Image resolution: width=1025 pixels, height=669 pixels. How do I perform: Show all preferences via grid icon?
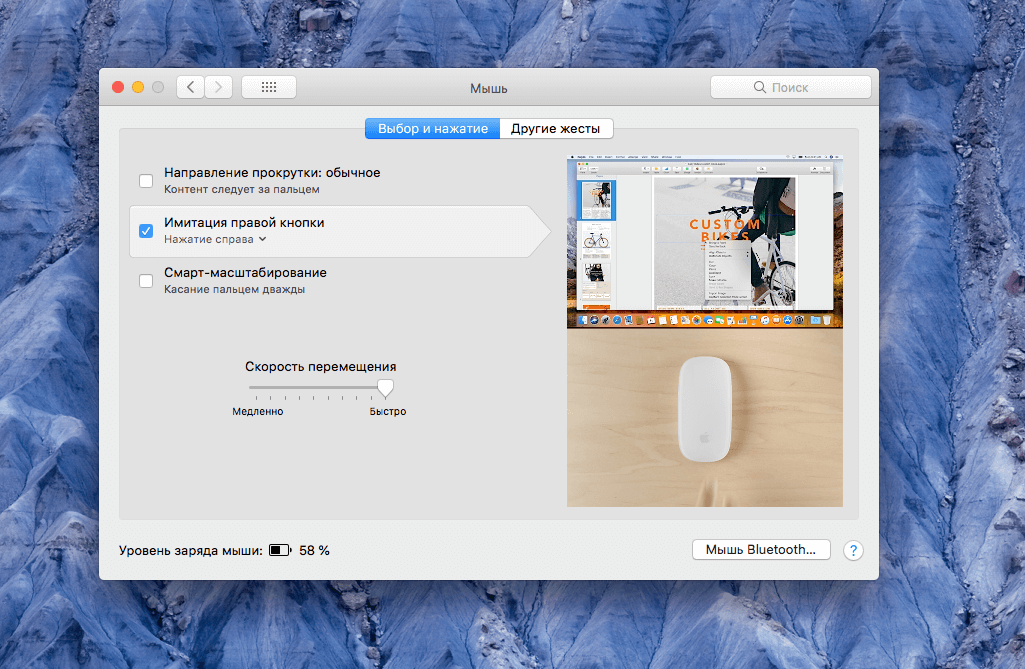tap(268, 87)
